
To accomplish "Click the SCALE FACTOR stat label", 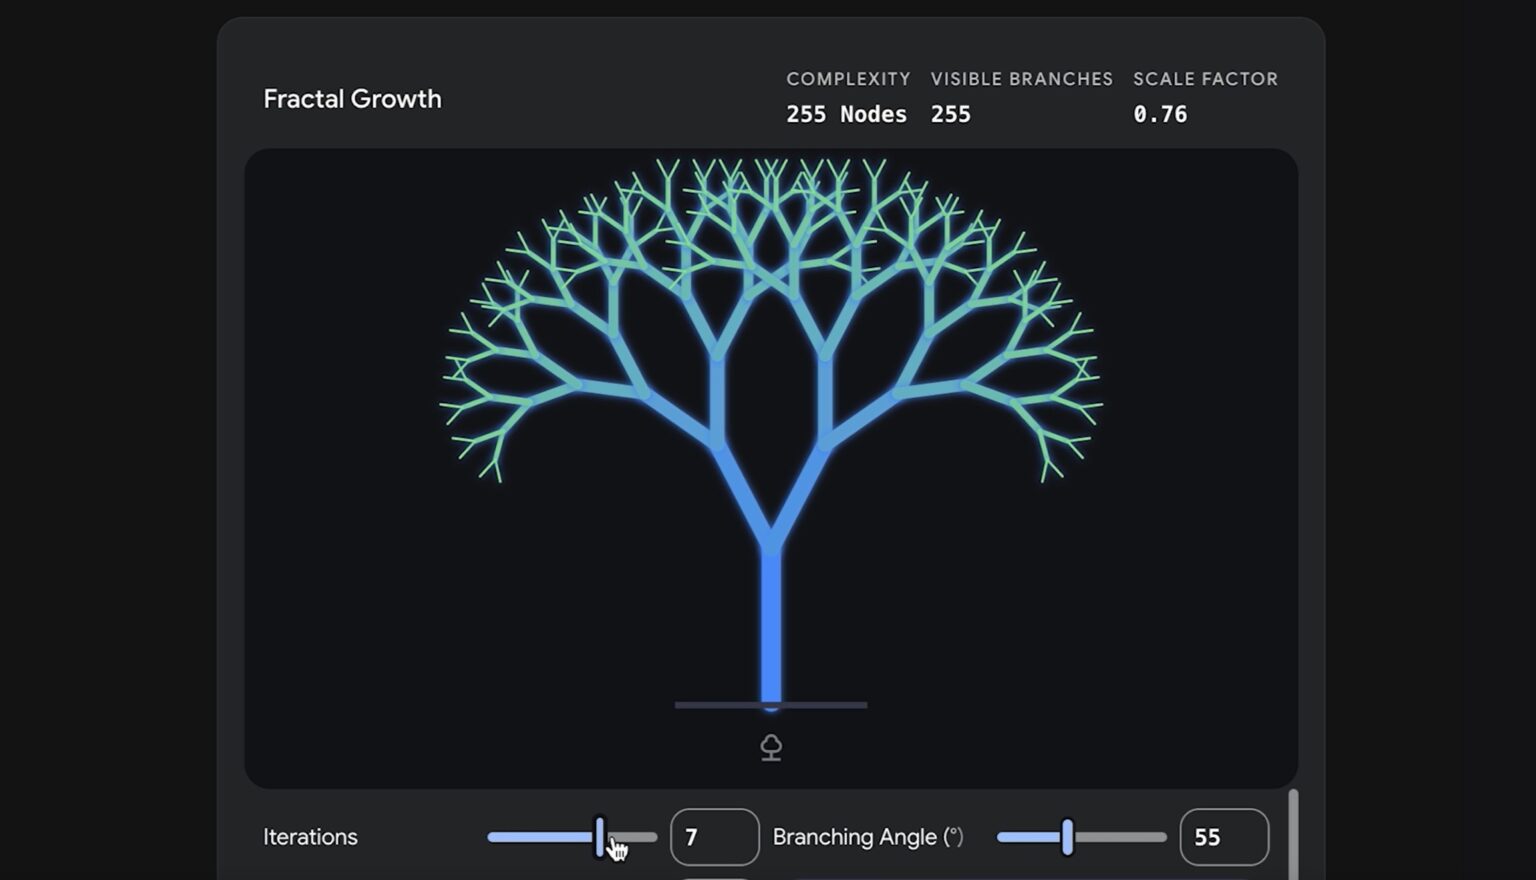I will tap(1205, 79).
